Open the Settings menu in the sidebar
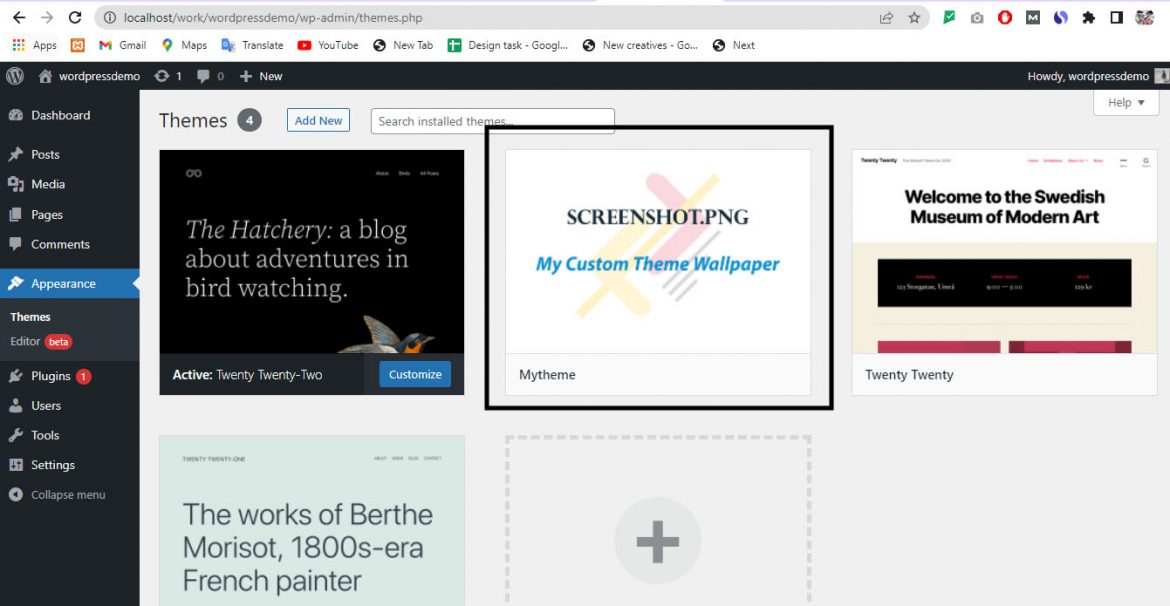The height and width of the screenshot is (606, 1170). 17,464
